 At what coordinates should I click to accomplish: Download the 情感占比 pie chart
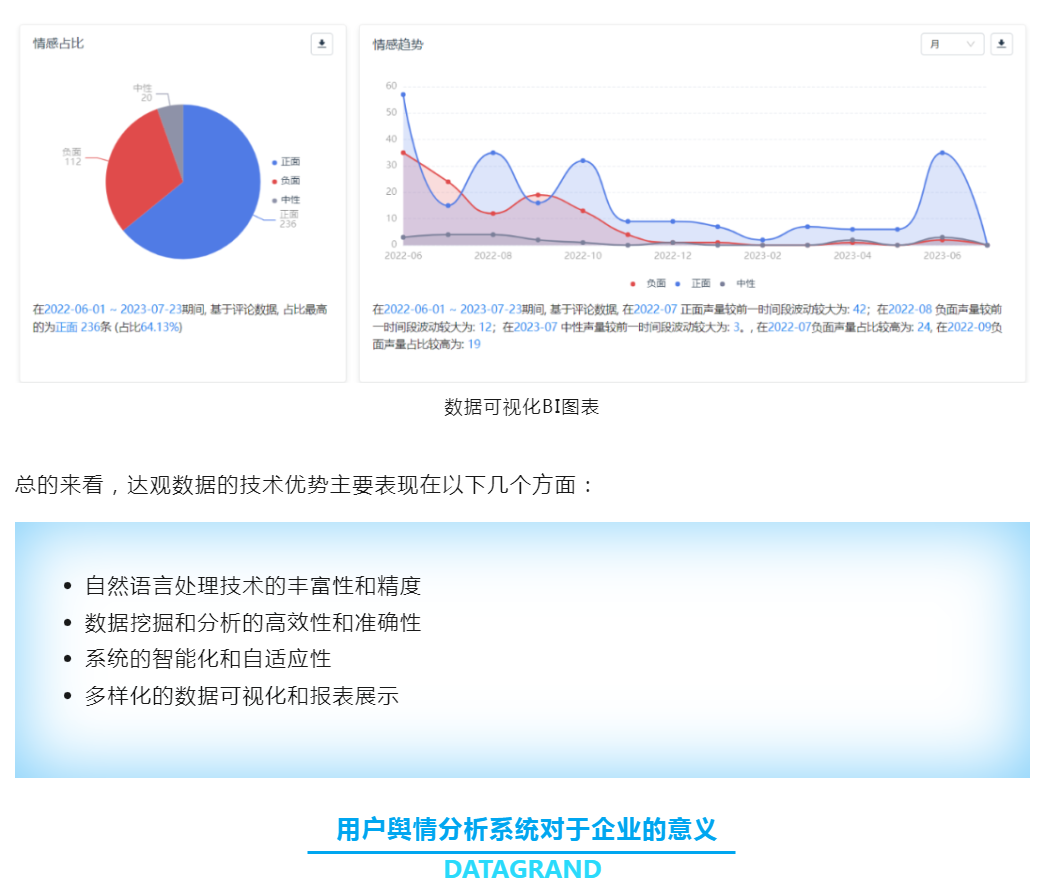pos(321,44)
